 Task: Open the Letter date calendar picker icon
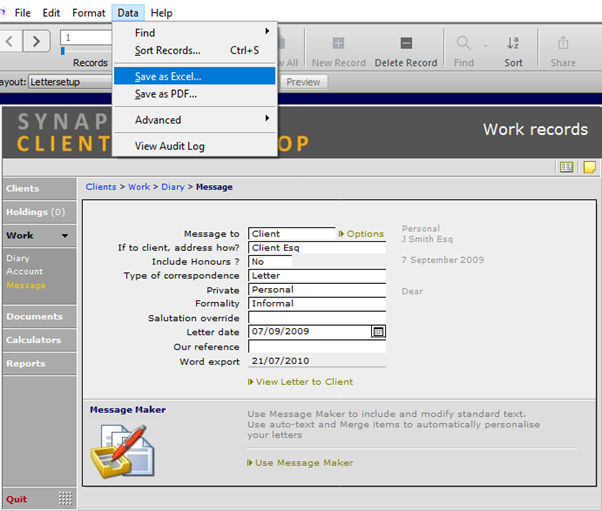point(378,331)
